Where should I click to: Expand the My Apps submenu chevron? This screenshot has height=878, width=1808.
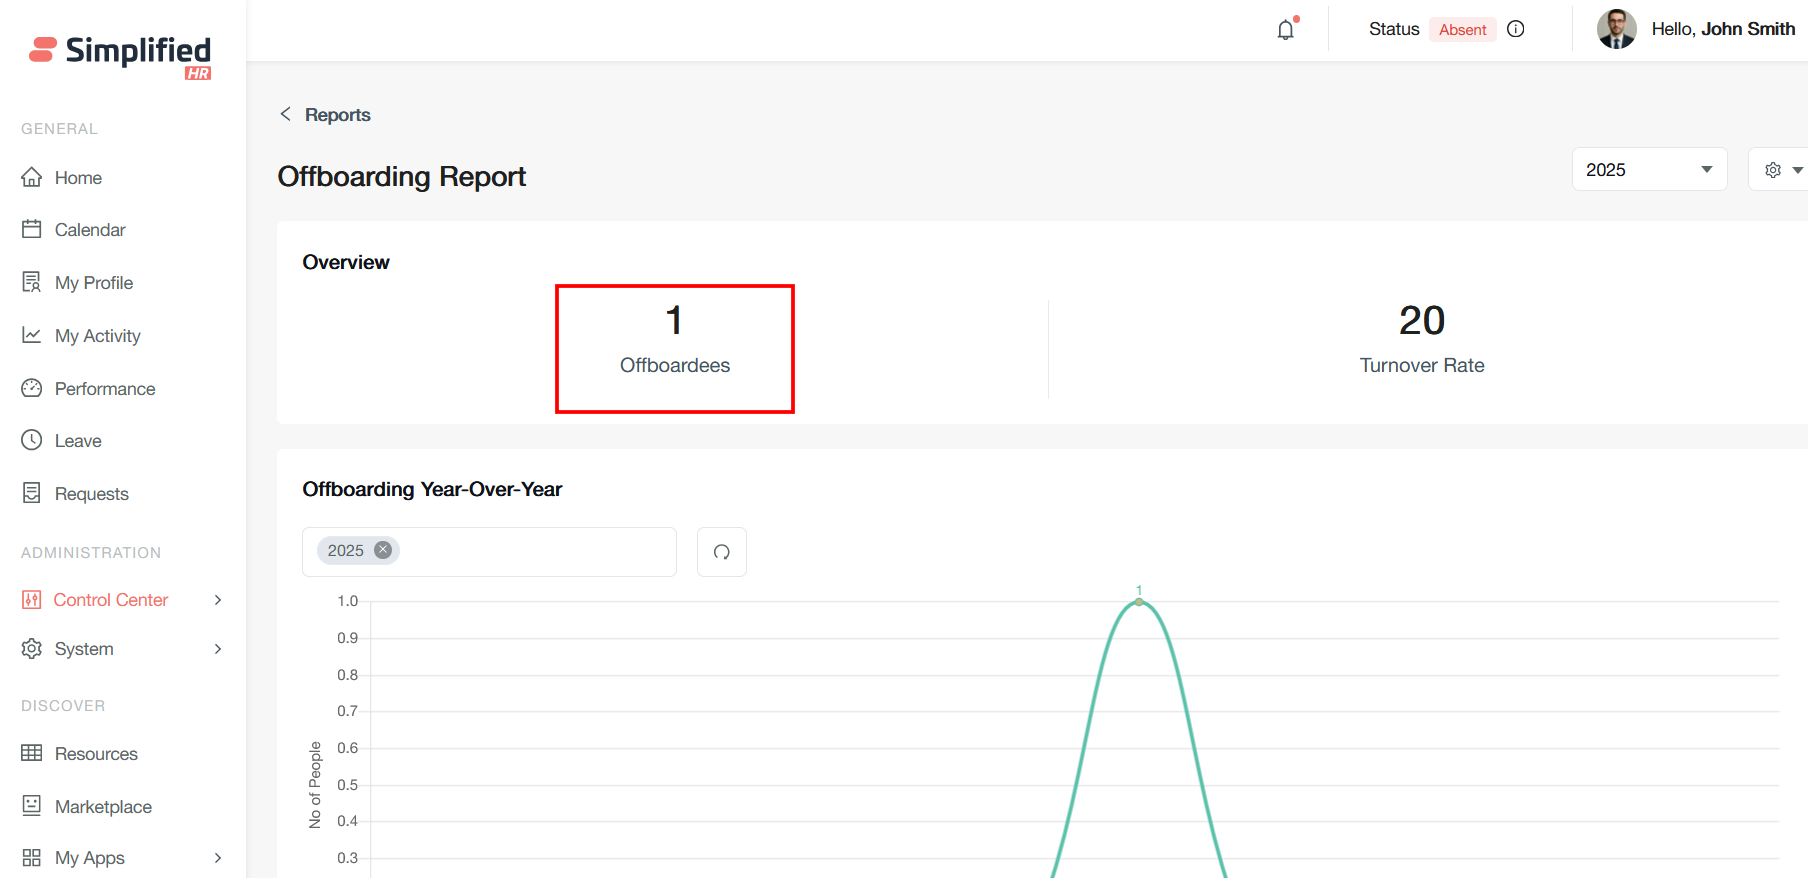pyautogui.click(x=218, y=858)
